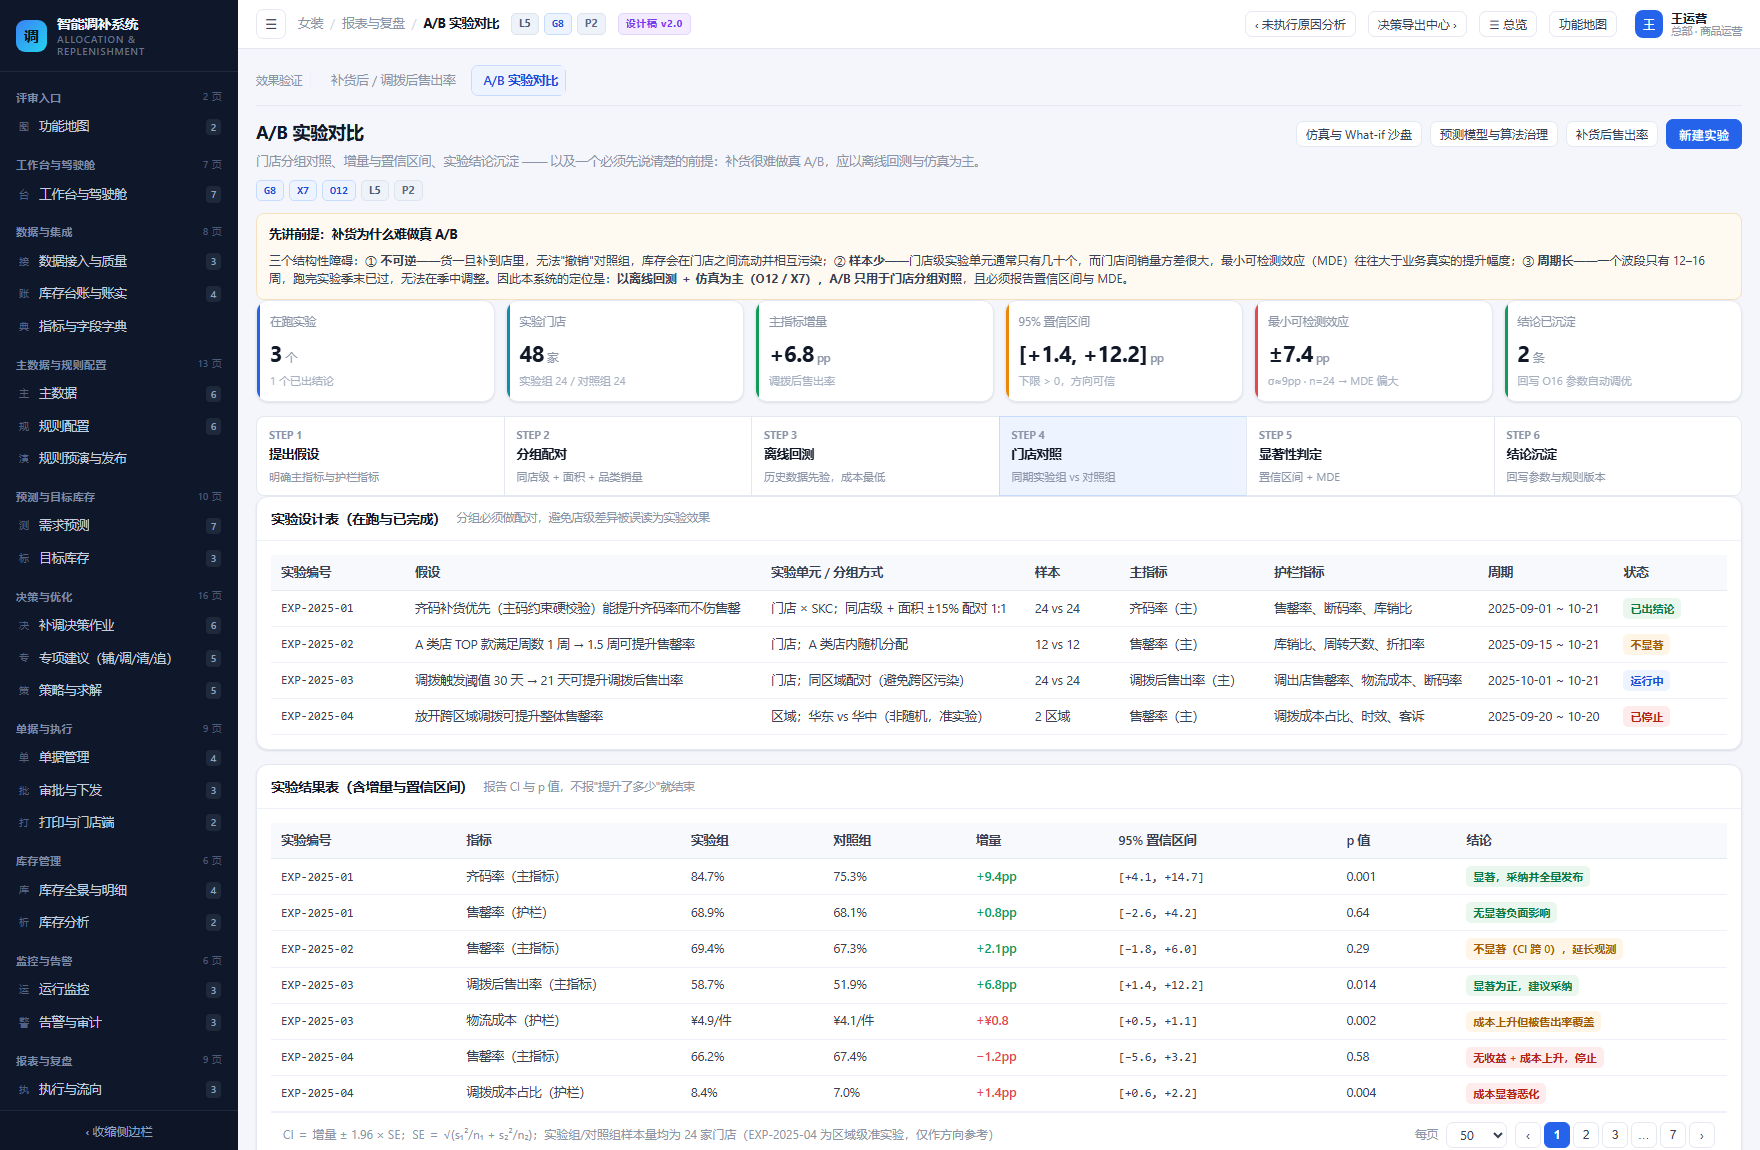
Task: Go to next results page arrow
Action: [x=1701, y=1135]
